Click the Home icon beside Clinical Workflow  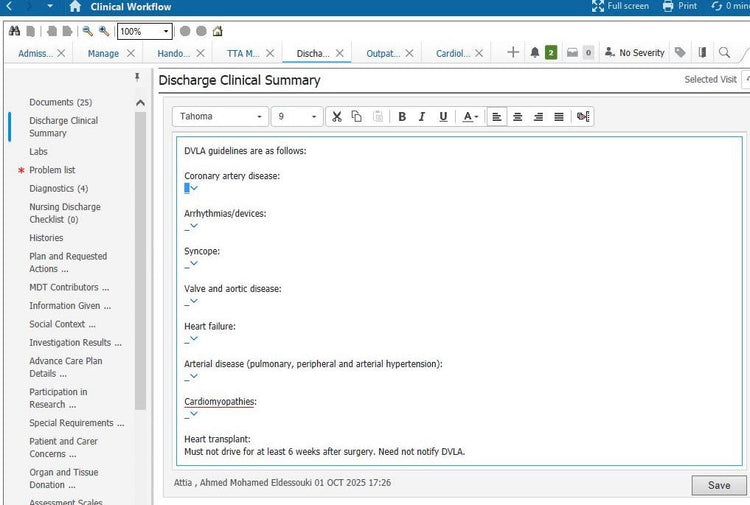coord(75,6)
